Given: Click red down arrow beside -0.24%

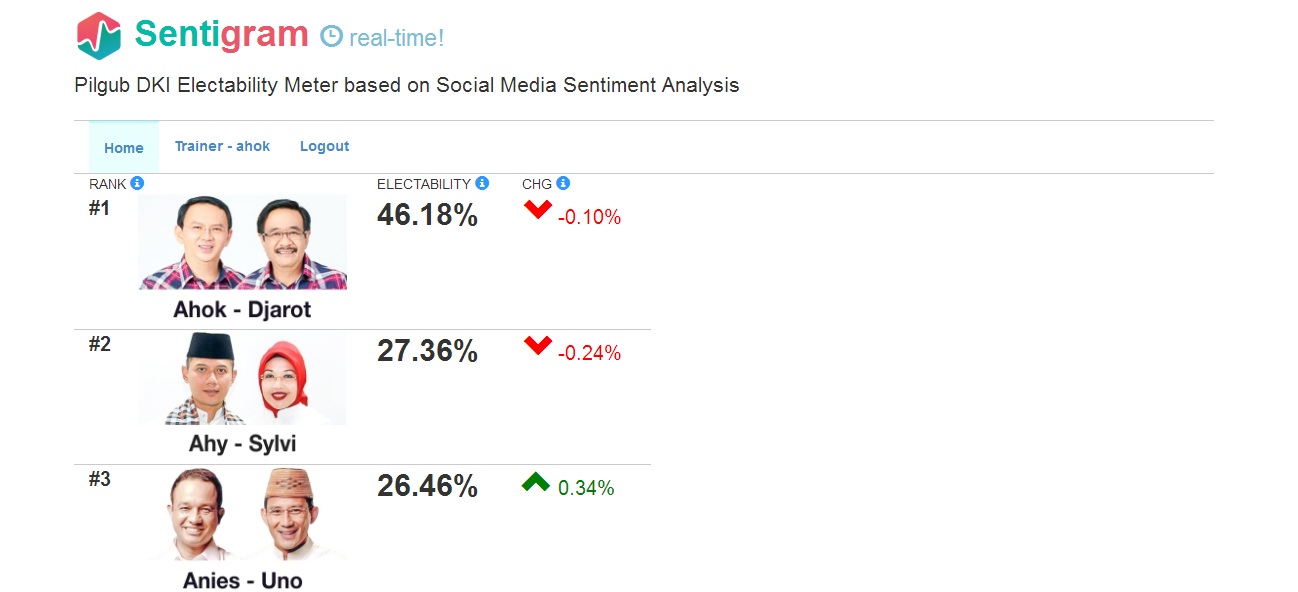Looking at the screenshot, I should (x=538, y=345).
